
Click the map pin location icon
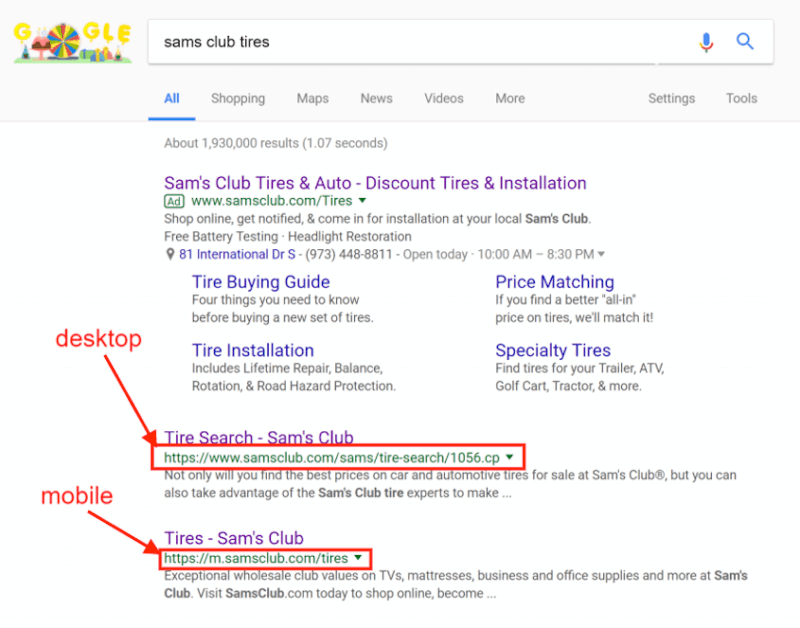[170, 254]
